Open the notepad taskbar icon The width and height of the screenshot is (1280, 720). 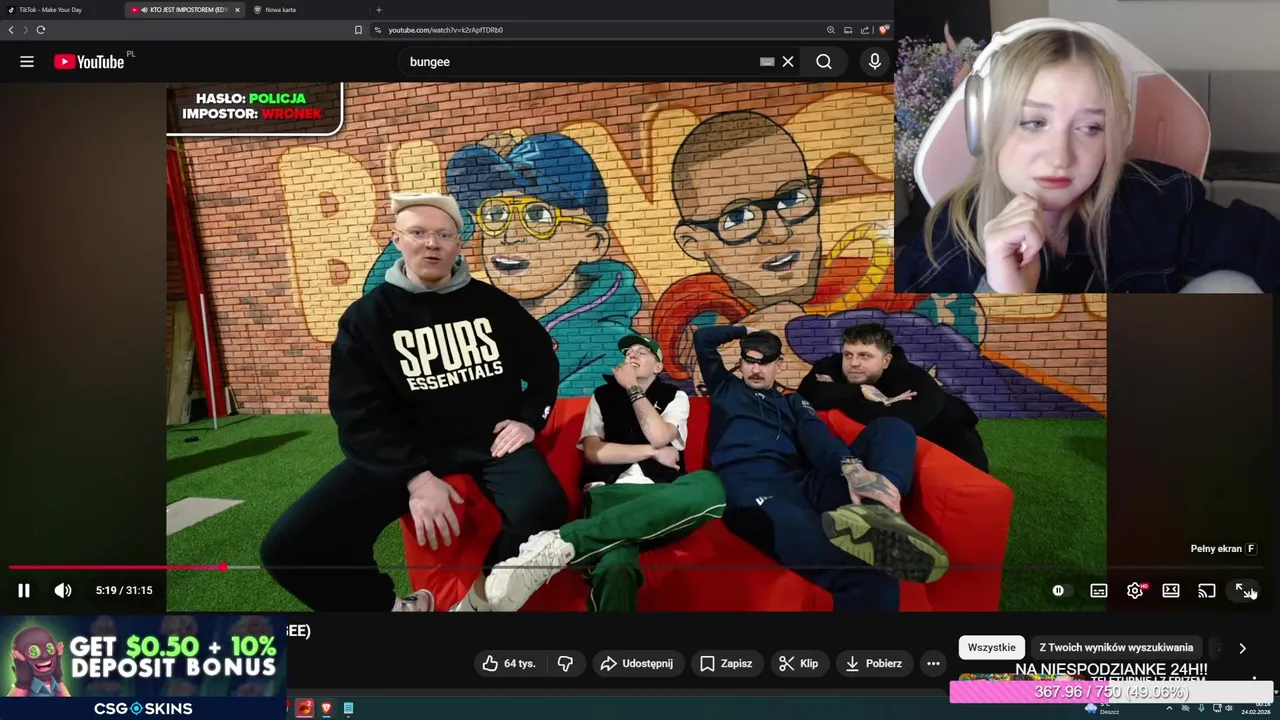click(348, 708)
